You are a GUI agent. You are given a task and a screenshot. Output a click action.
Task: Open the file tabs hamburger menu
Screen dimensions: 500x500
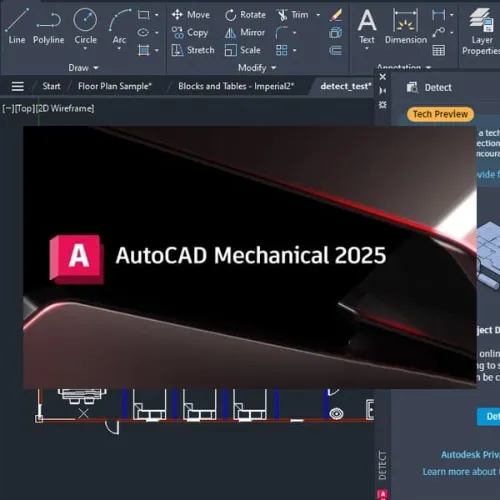click(17, 86)
